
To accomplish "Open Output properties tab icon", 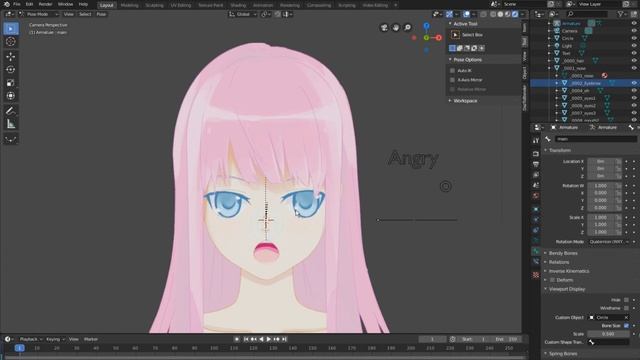I will click(536, 164).
